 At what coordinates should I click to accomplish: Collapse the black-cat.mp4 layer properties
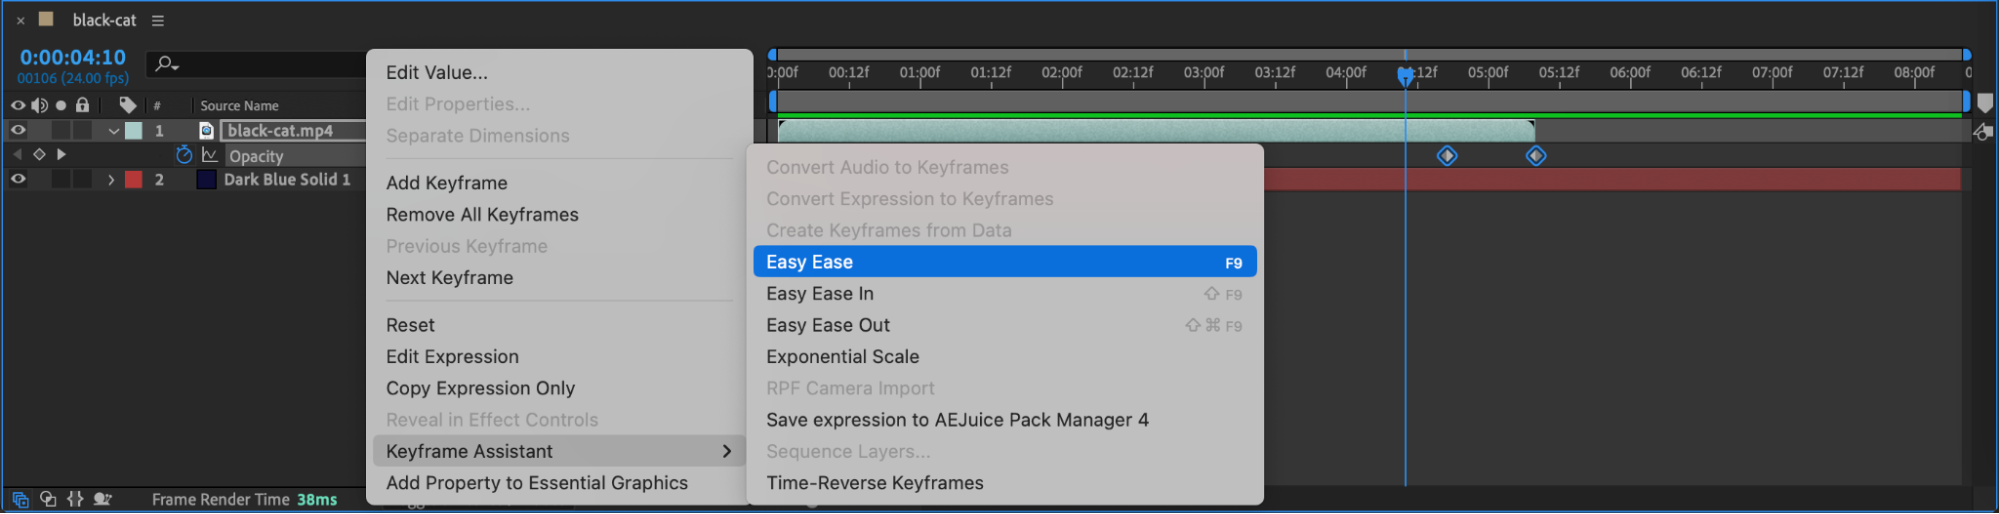click(113, 131)
